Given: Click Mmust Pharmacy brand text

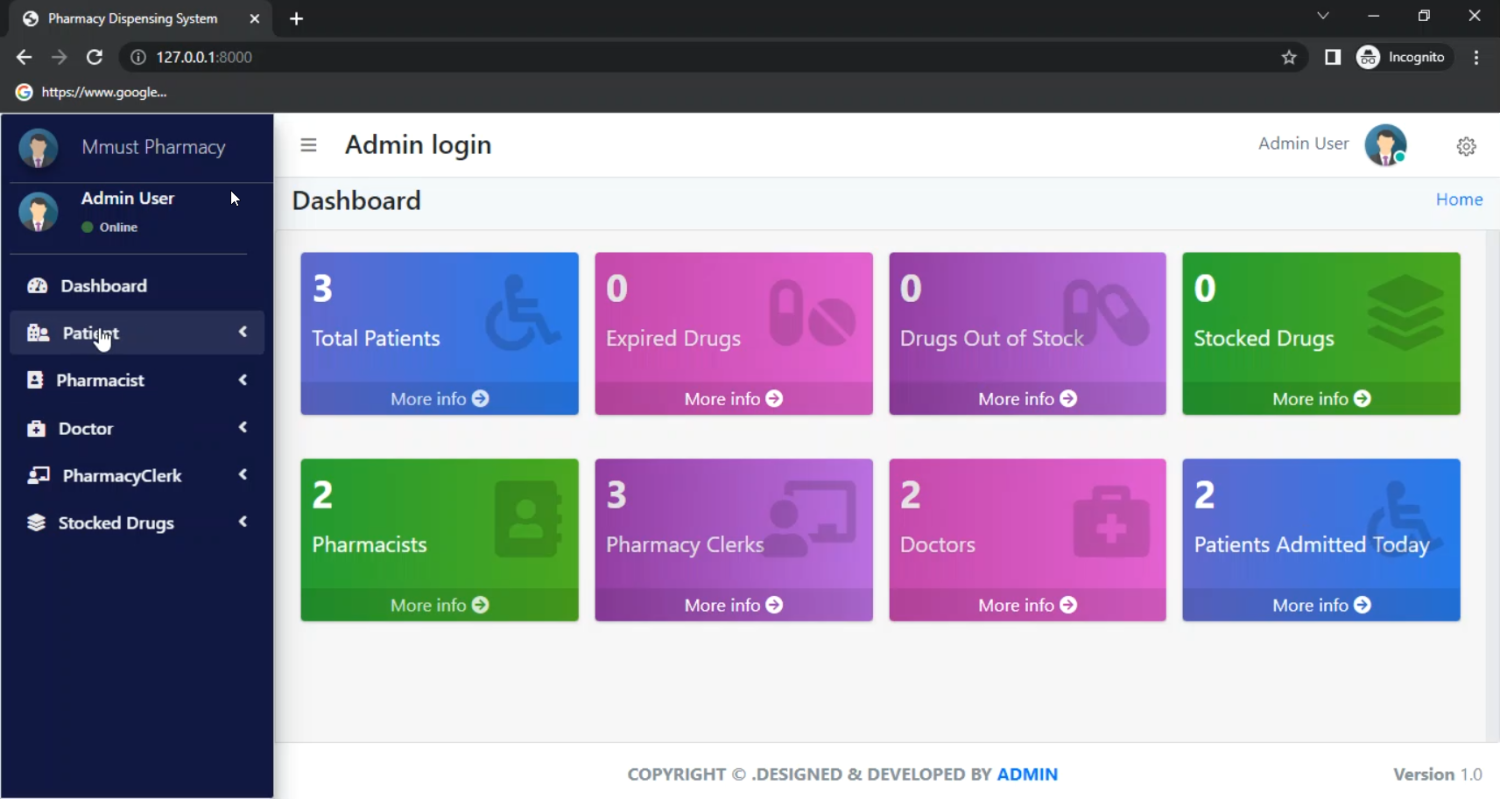Looking at the screenshot, I should coord(153,147).
